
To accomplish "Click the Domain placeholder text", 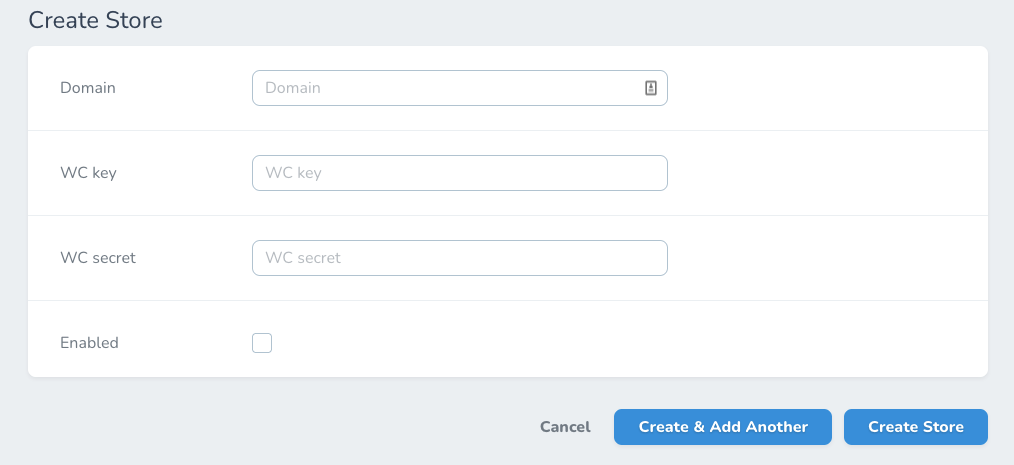I will click(x=293, y=88).
